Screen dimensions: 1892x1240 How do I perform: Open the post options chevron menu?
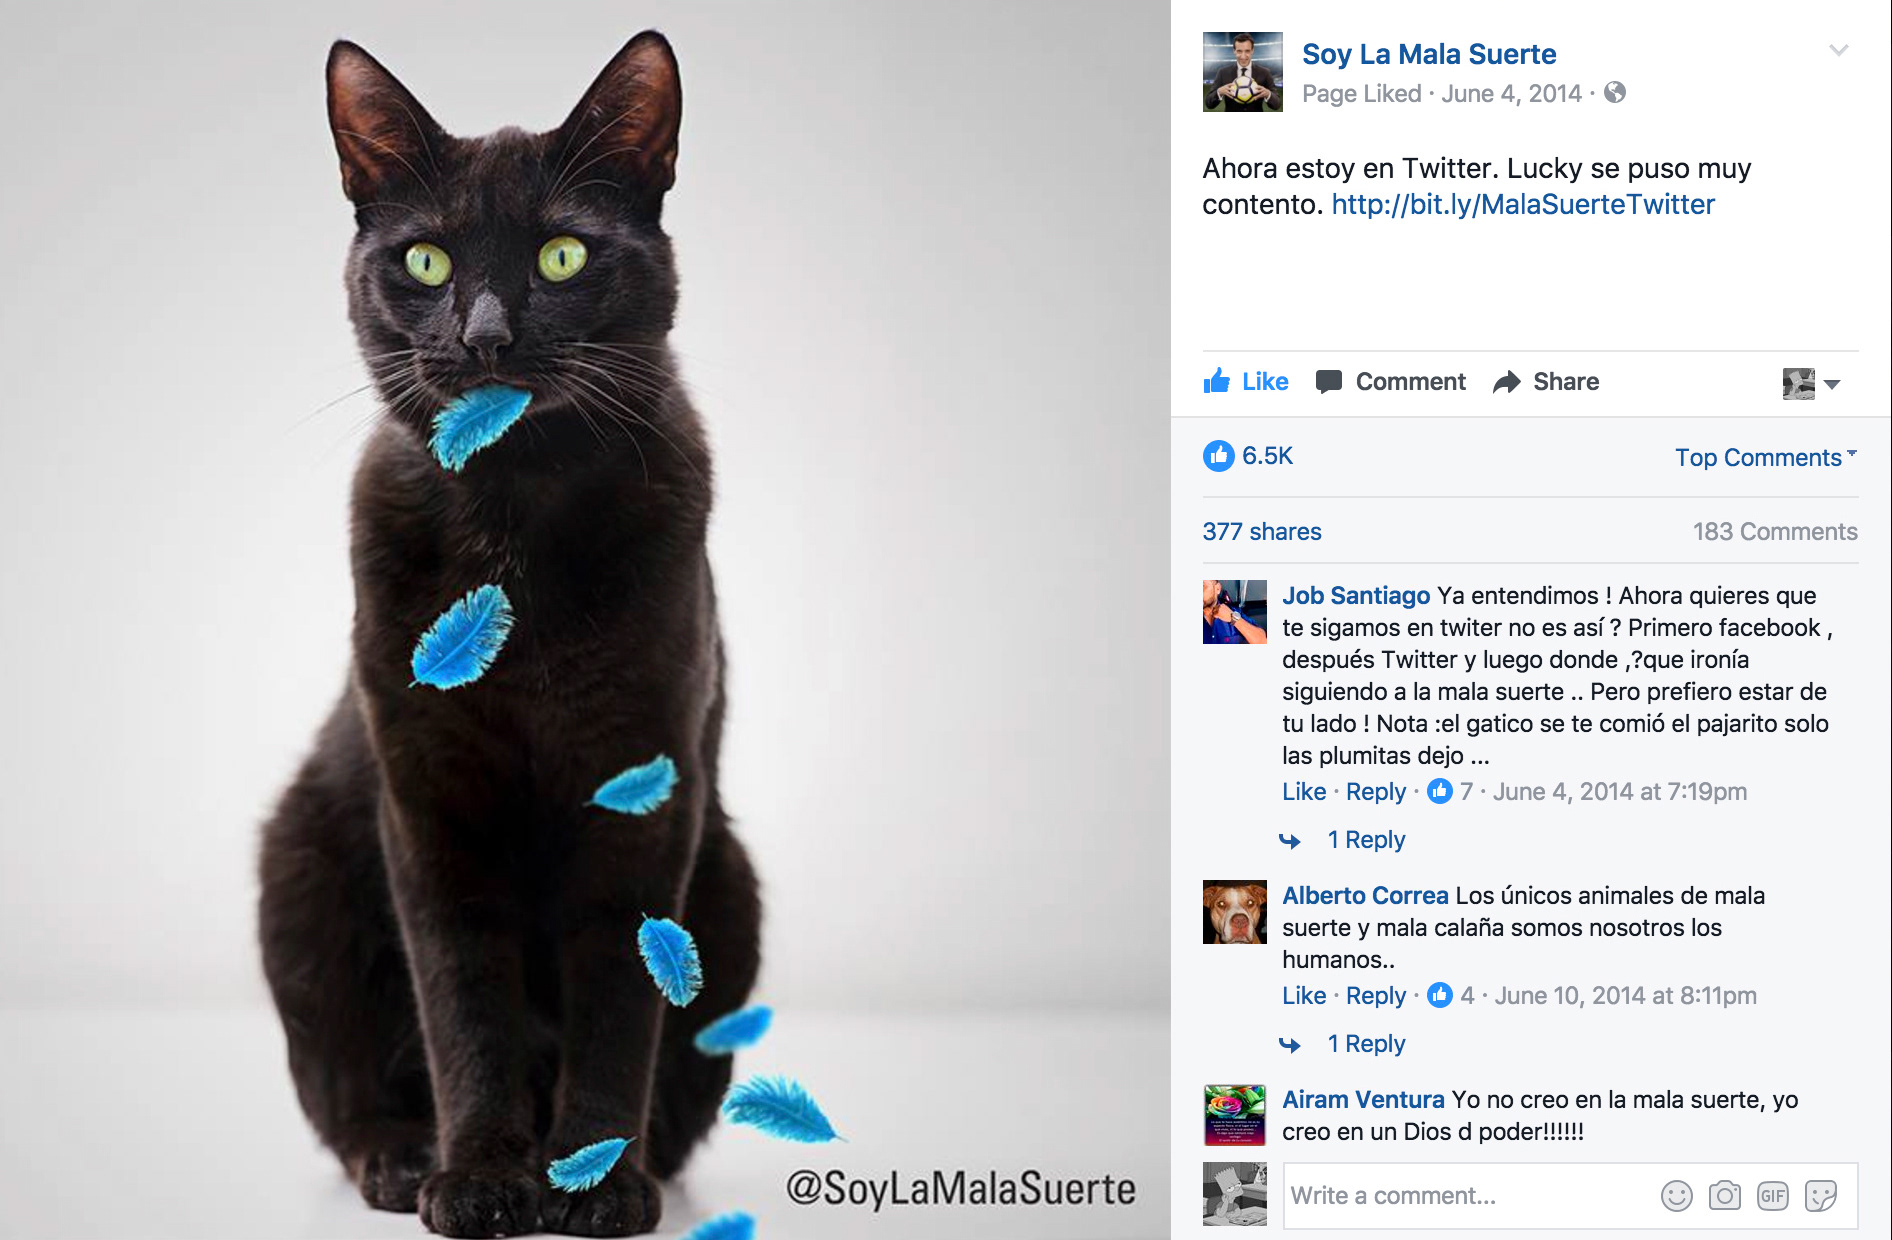[1838, 50]
